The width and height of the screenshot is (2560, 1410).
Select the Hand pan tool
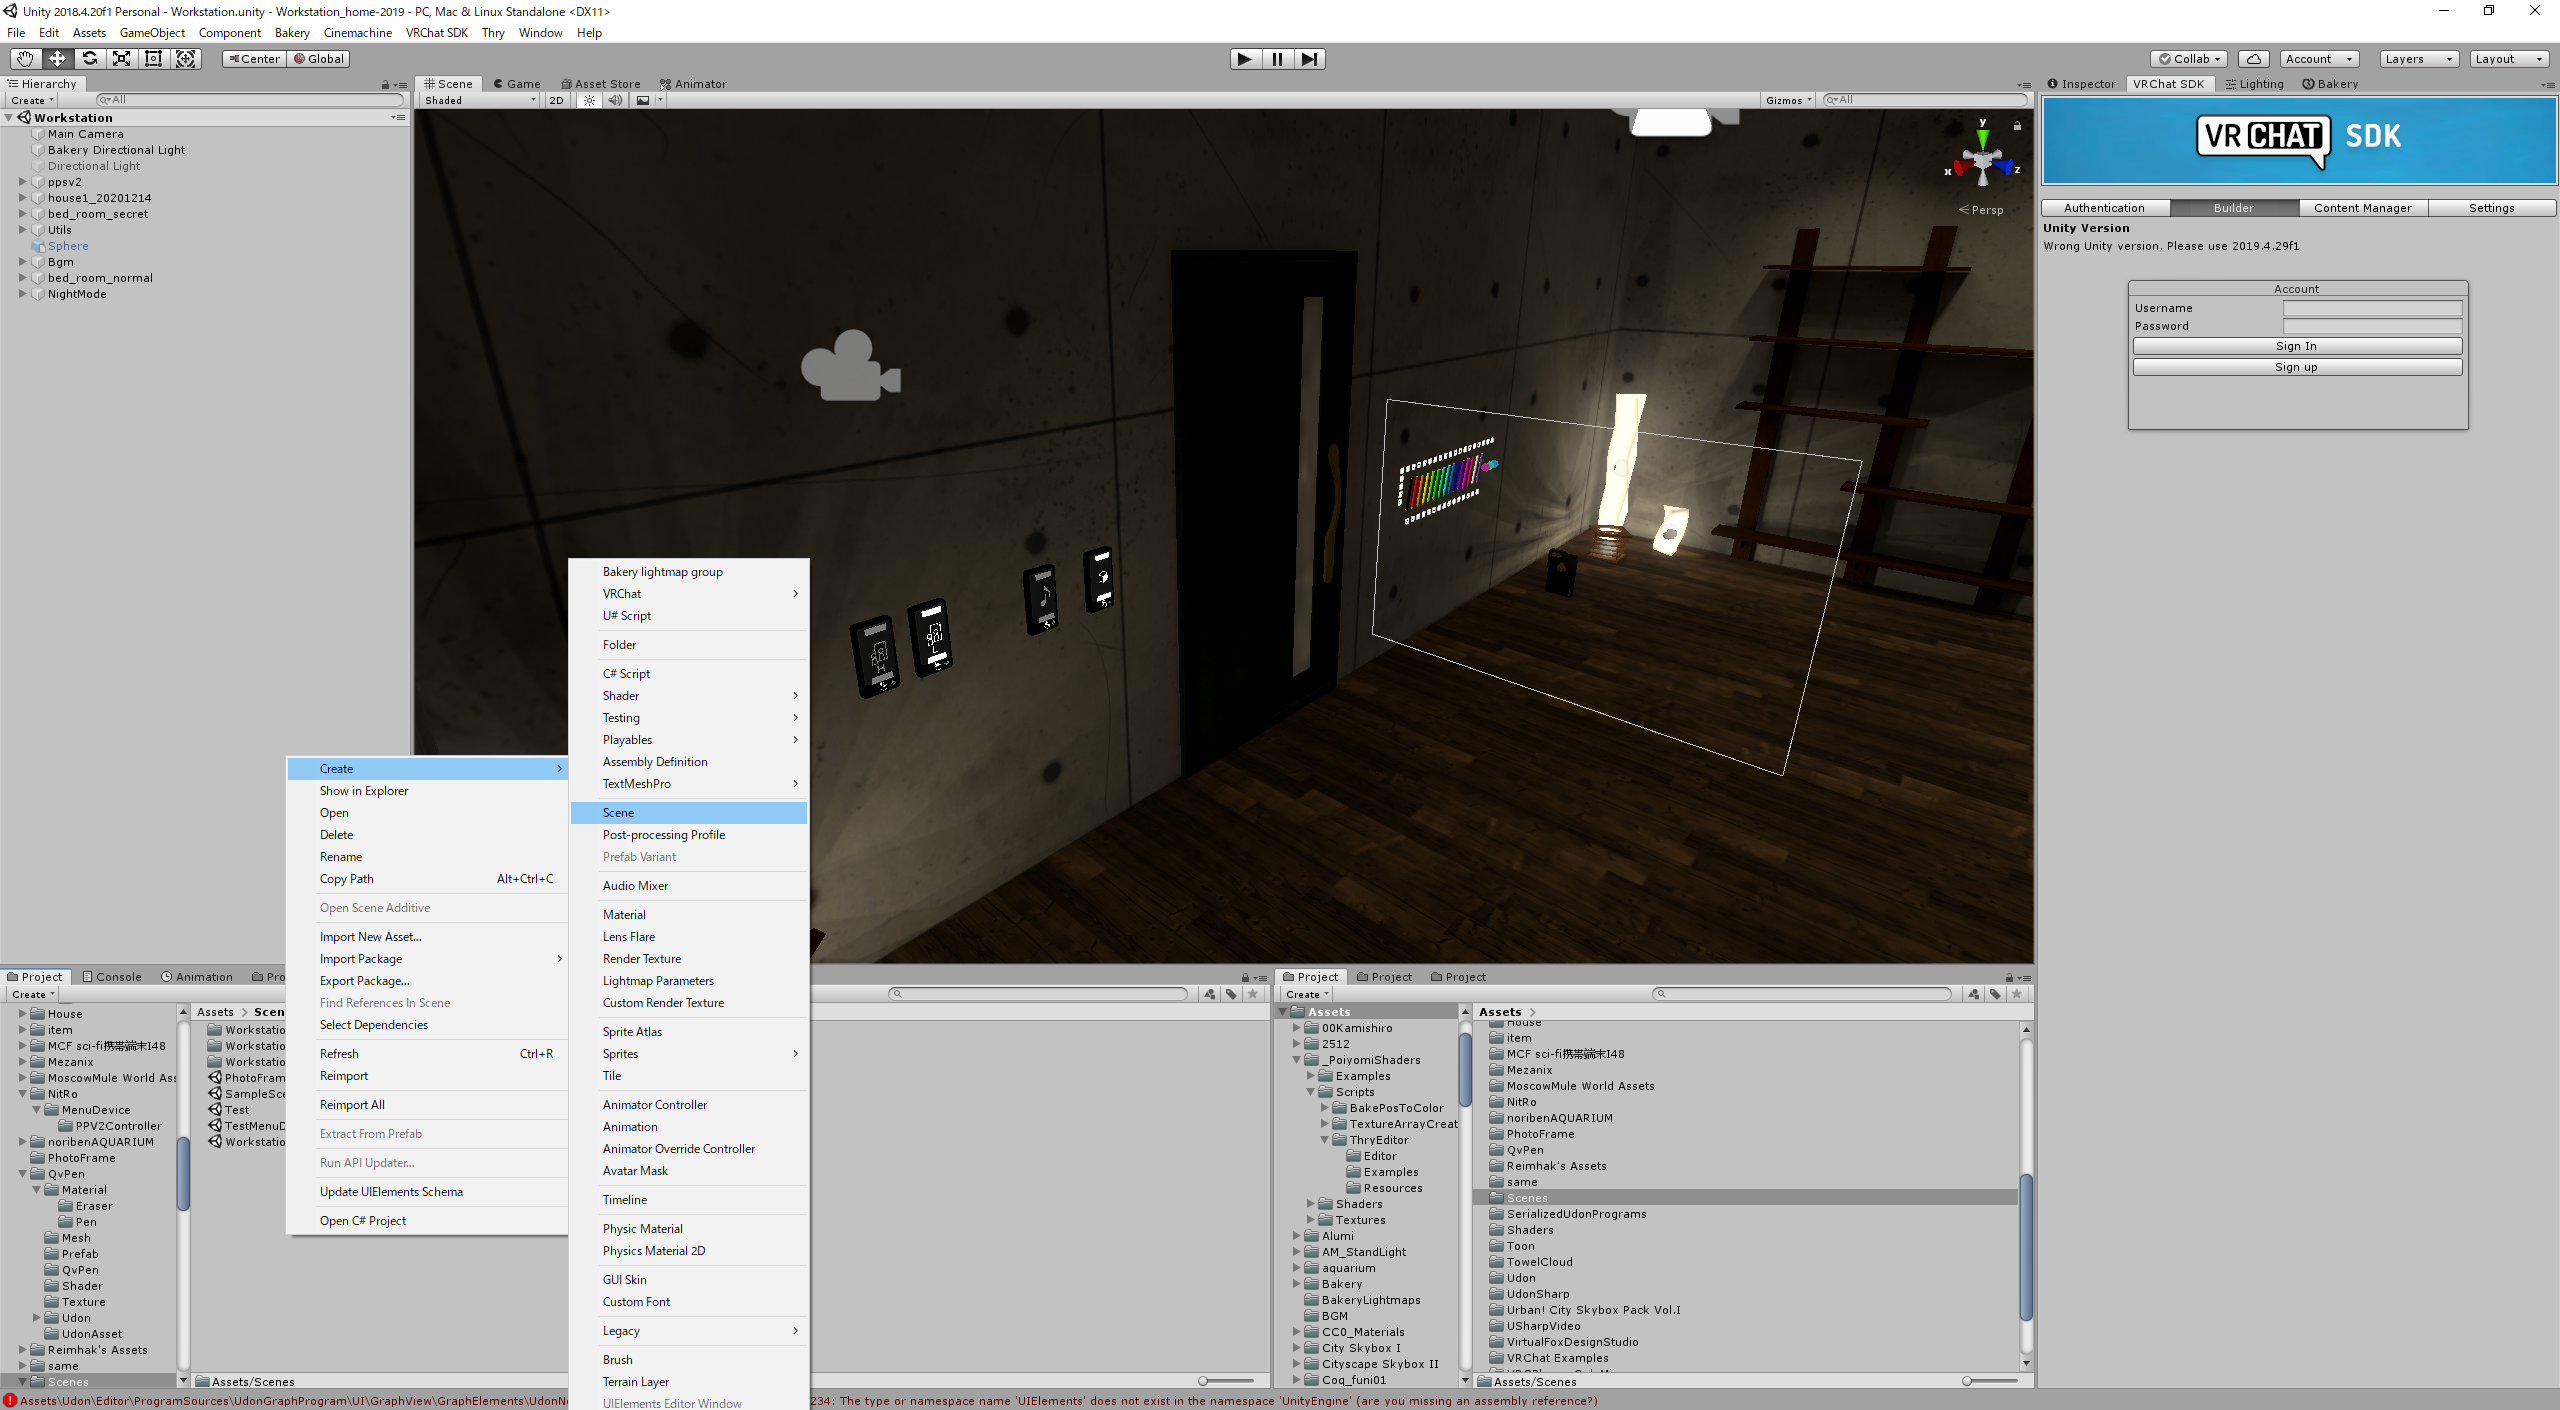(25, 58)
